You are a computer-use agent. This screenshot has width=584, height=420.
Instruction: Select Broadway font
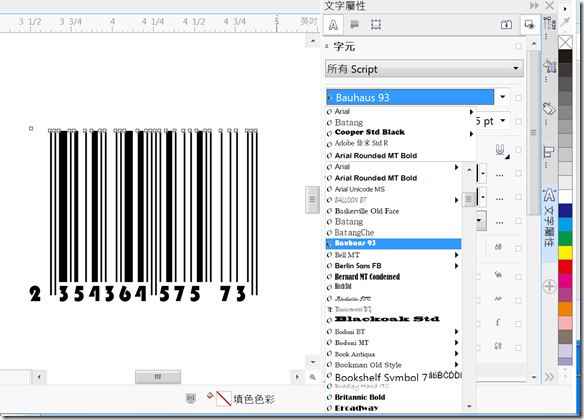(393, 408)
